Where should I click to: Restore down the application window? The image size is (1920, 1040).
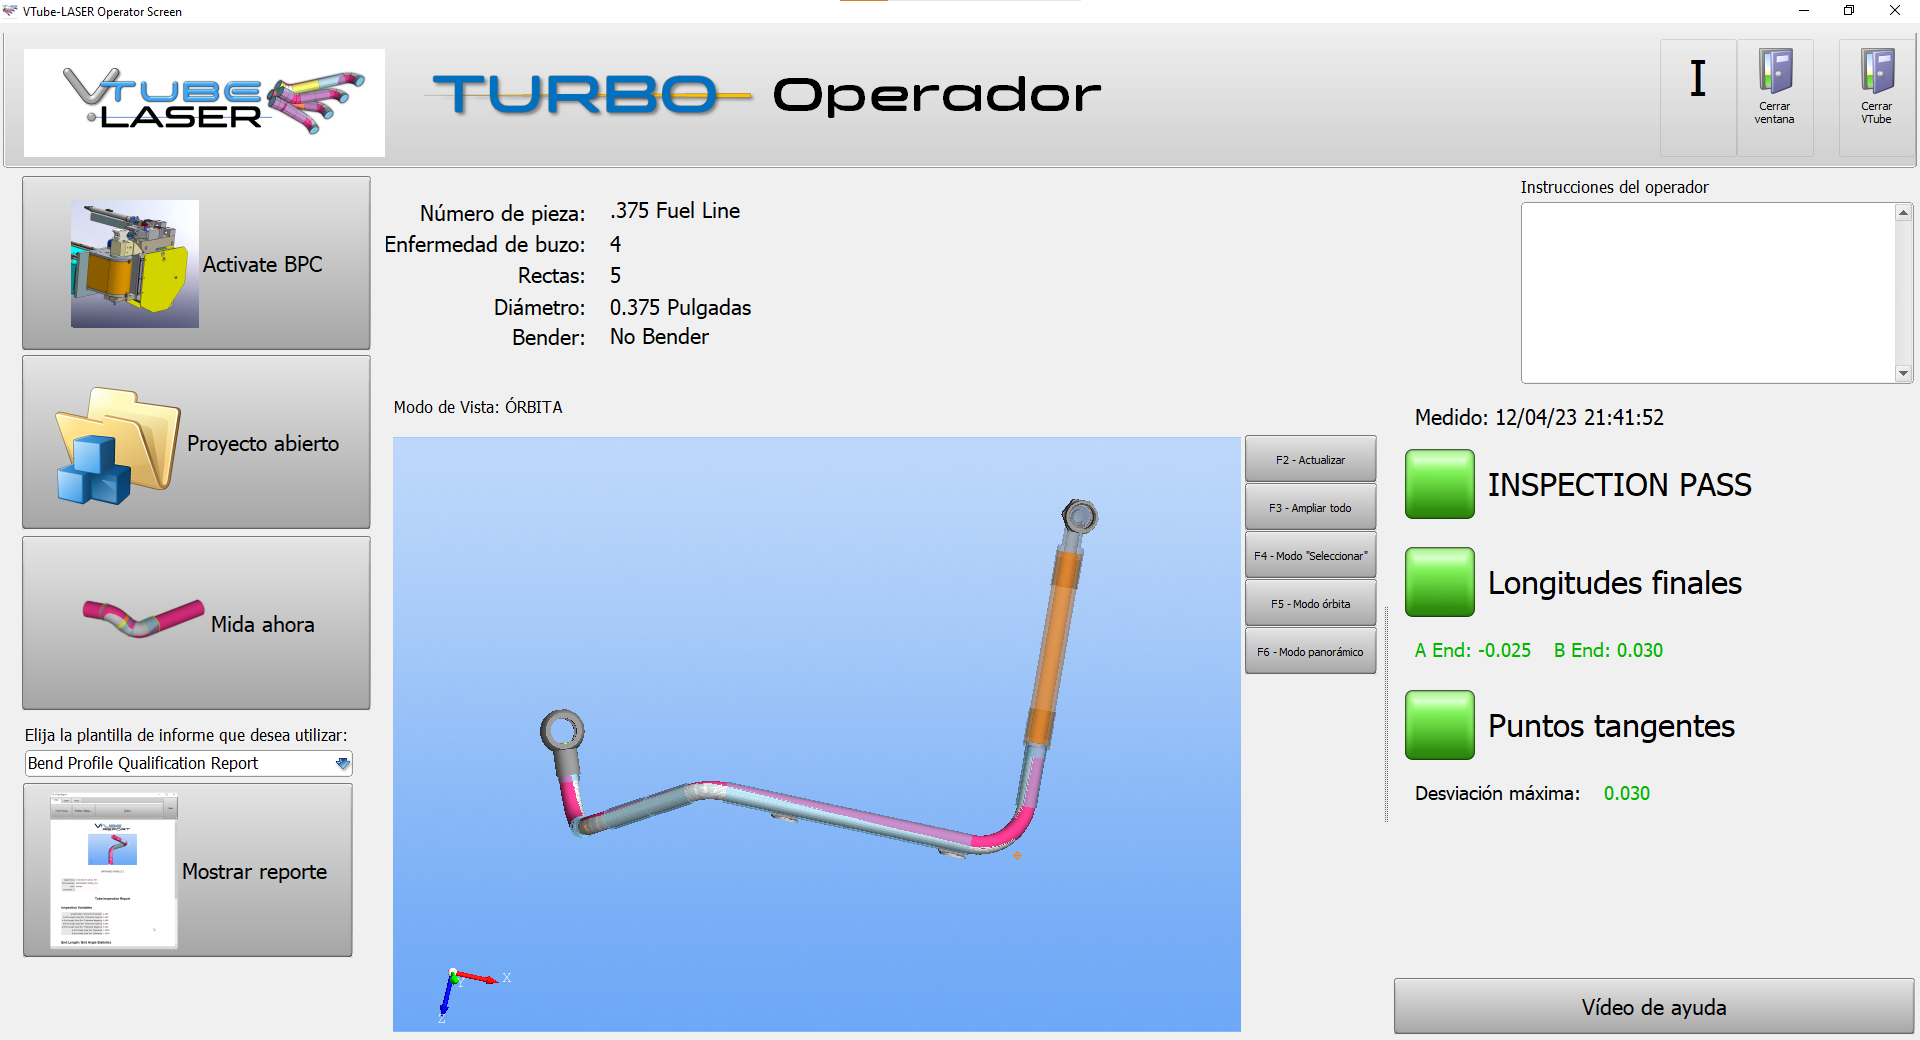tap(1849, 11)
